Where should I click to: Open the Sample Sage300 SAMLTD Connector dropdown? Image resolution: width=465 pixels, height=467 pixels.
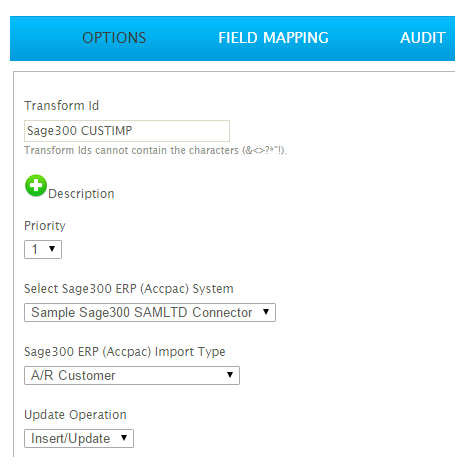(150, 312)
